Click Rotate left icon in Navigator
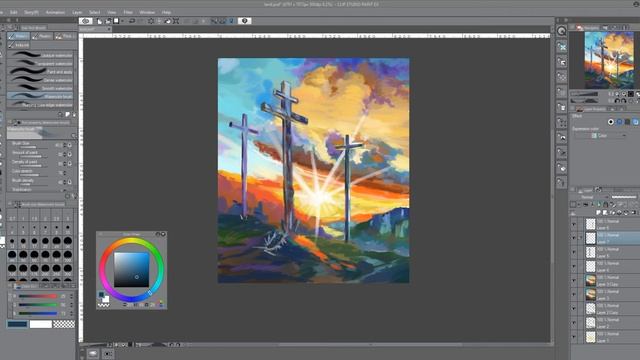The image size is (640, 360). coord(617,101)
